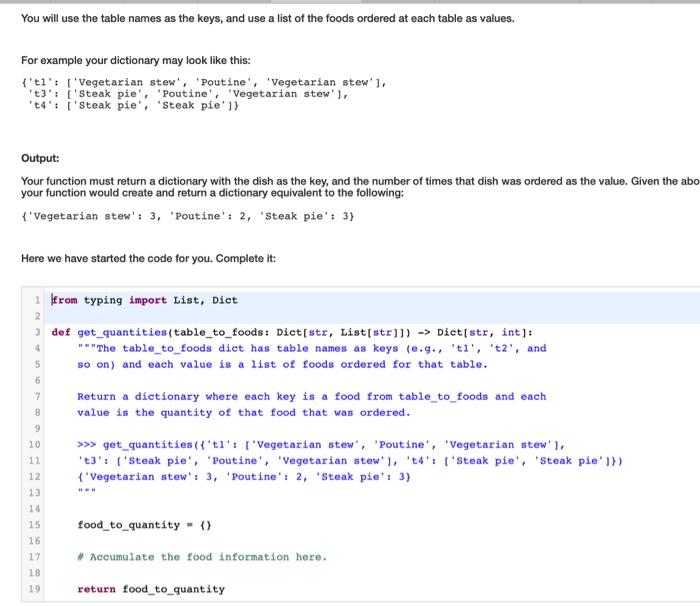Click the 'return food_to_quantity' line

click(x=151, y=589)
